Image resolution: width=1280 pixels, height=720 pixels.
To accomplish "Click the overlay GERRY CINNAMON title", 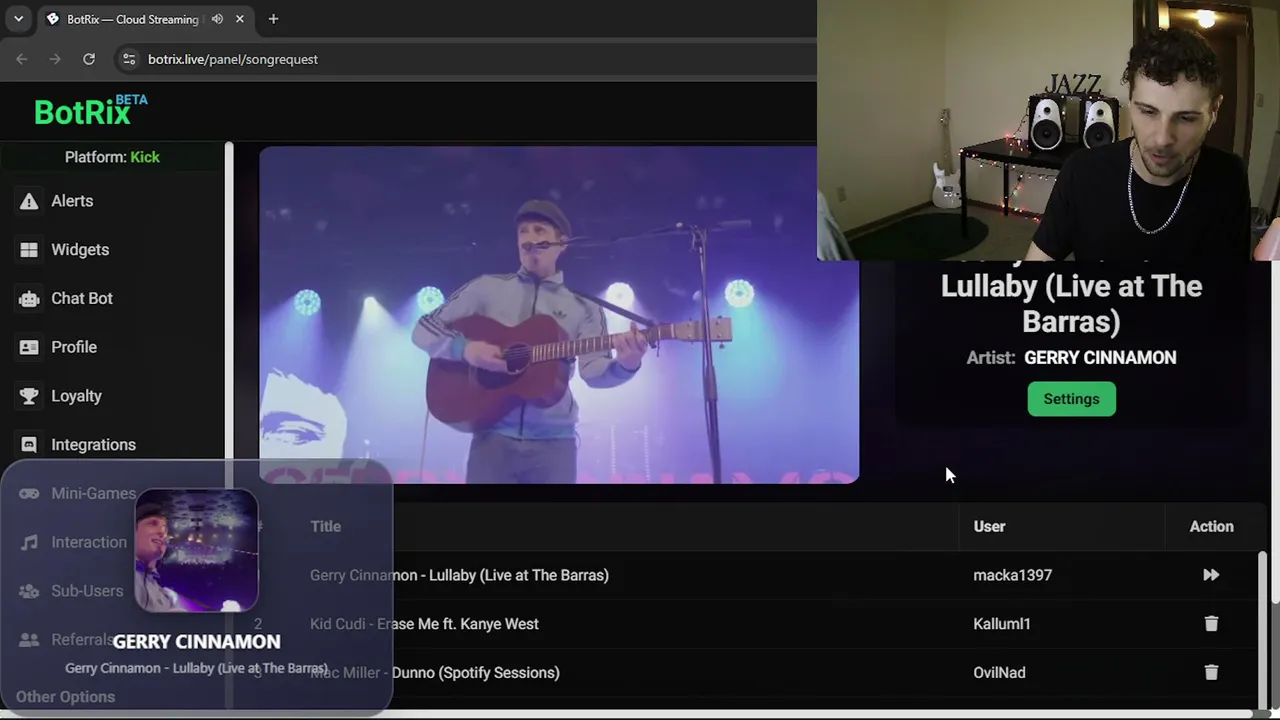I will pos(196,642).
